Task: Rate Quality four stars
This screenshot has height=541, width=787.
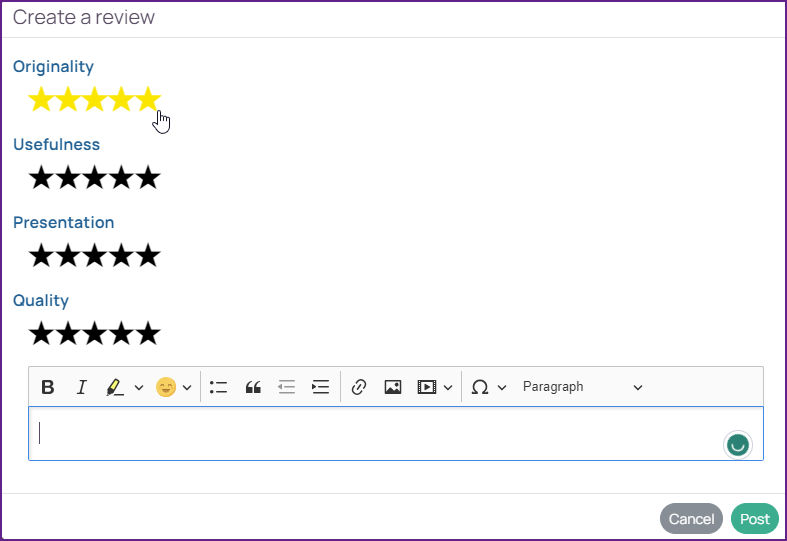Action: tap(121, 333)
